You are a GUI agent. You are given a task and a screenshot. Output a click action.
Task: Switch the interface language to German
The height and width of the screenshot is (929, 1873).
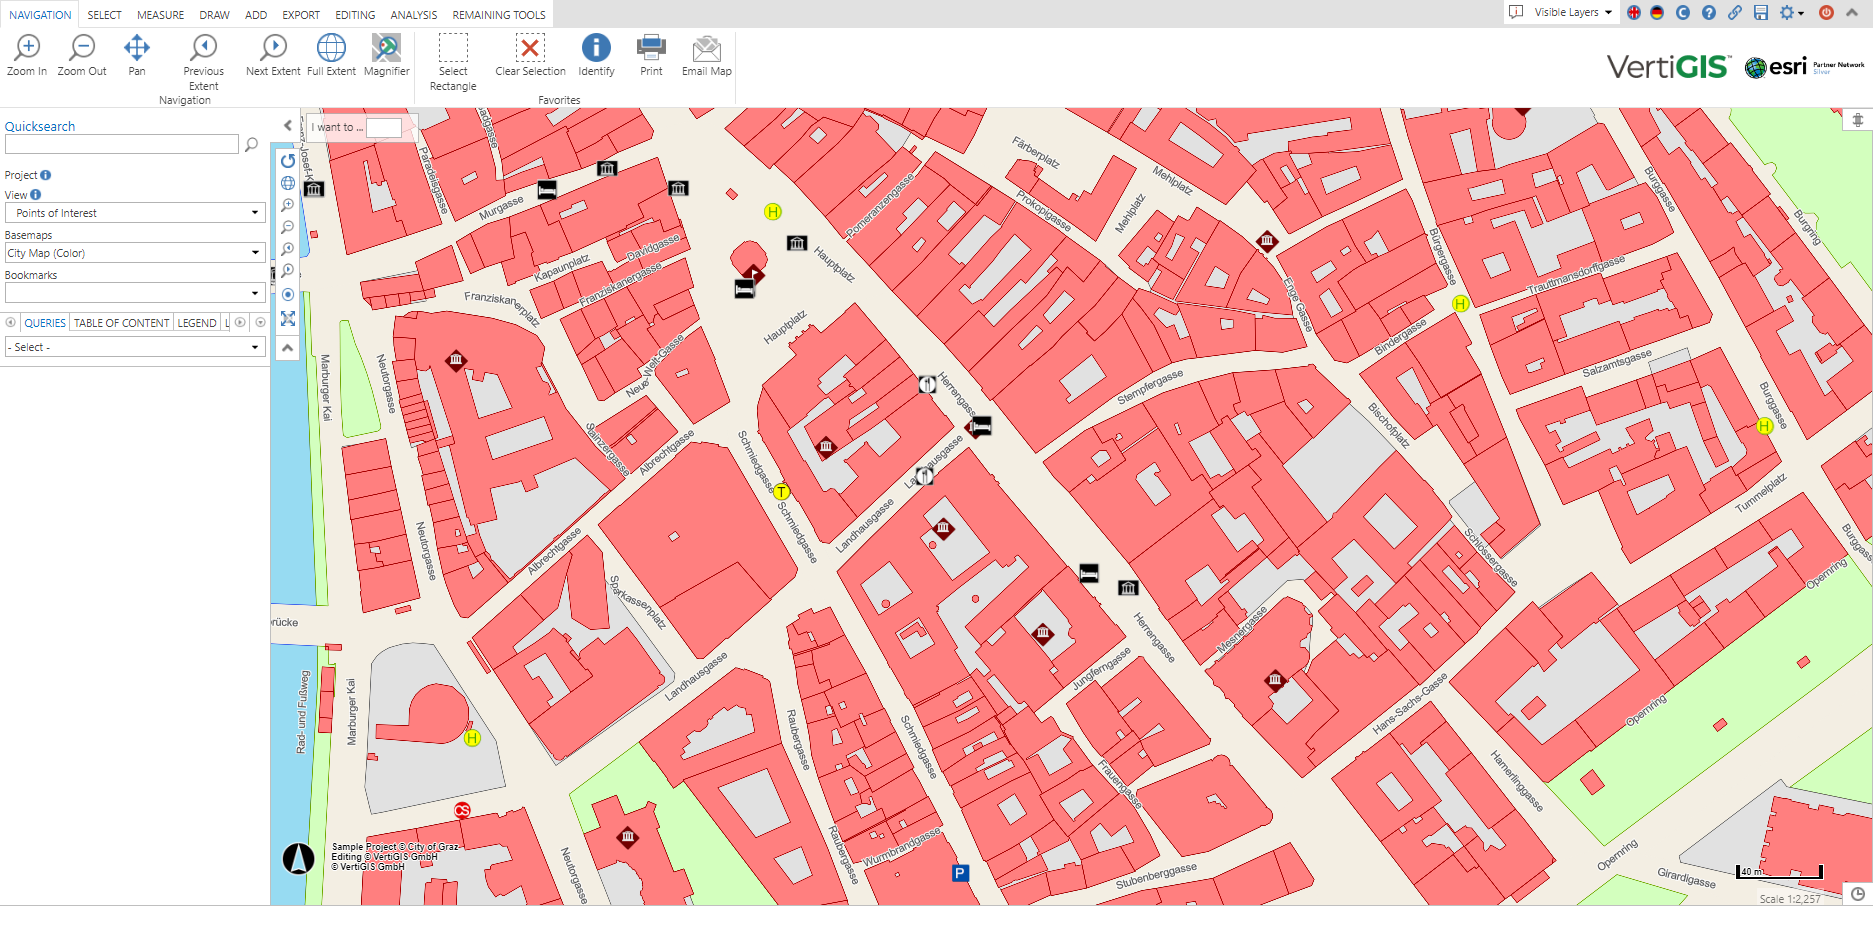tap(1657, 12)
